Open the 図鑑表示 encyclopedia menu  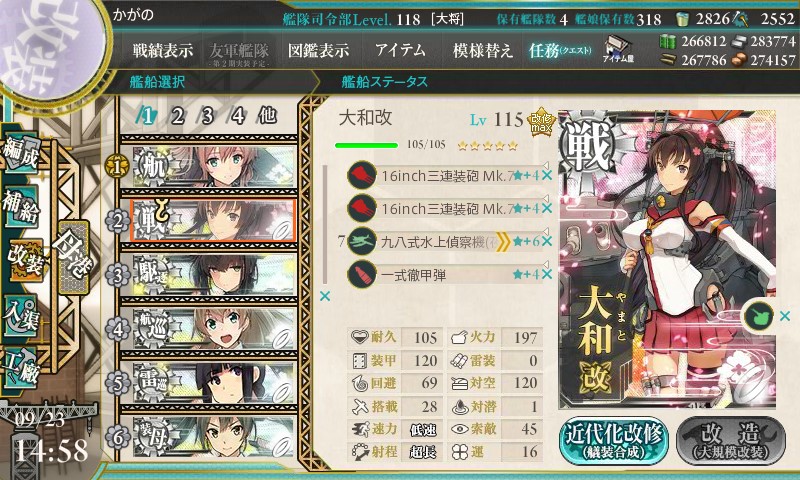[x=318, y=50]
